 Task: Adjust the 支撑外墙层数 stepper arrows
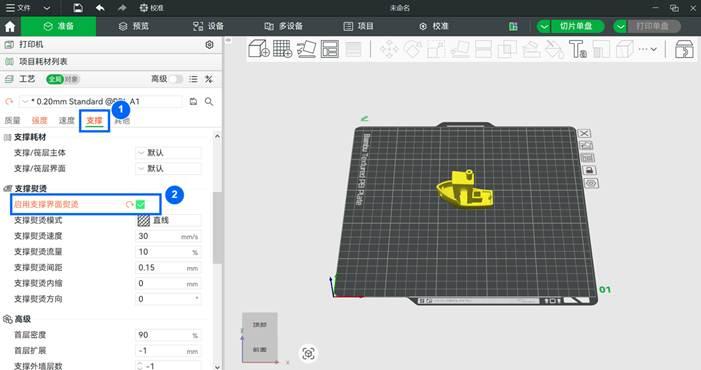140,366
